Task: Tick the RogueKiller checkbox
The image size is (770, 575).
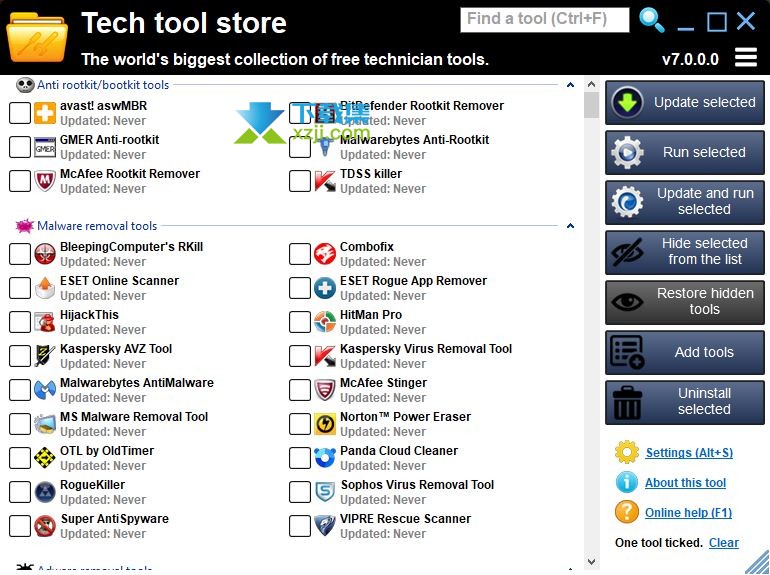Action: point(20,492)
